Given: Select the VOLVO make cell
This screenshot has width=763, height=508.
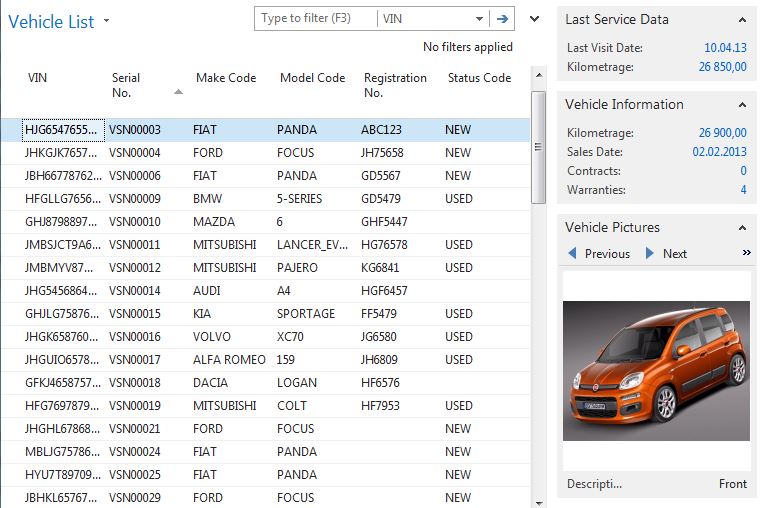Looking at the screenshot, I should click(212, 337).
